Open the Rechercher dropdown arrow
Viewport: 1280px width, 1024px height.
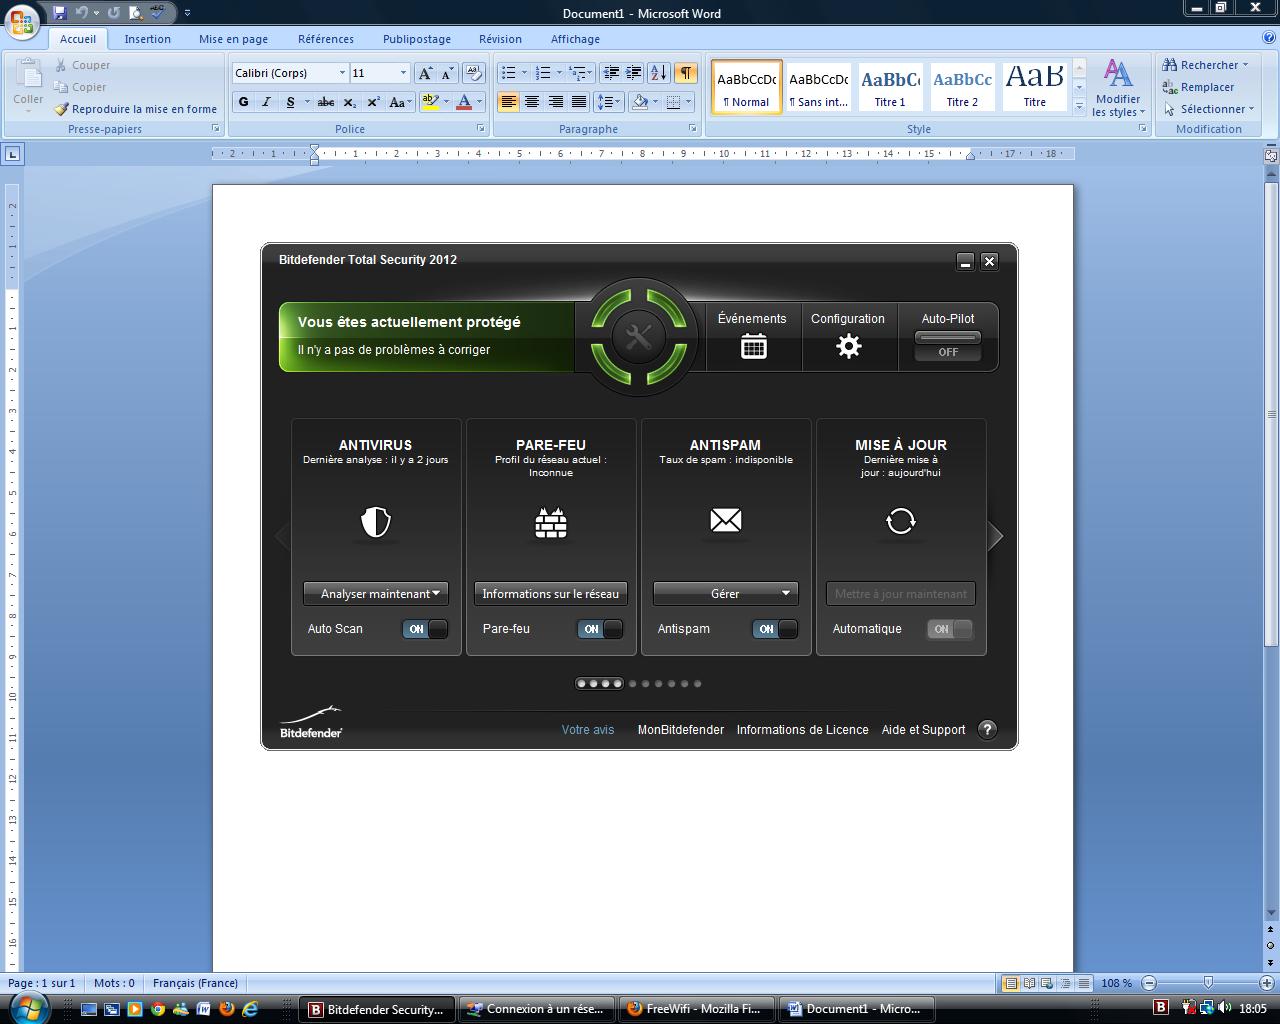(1245, 65)
